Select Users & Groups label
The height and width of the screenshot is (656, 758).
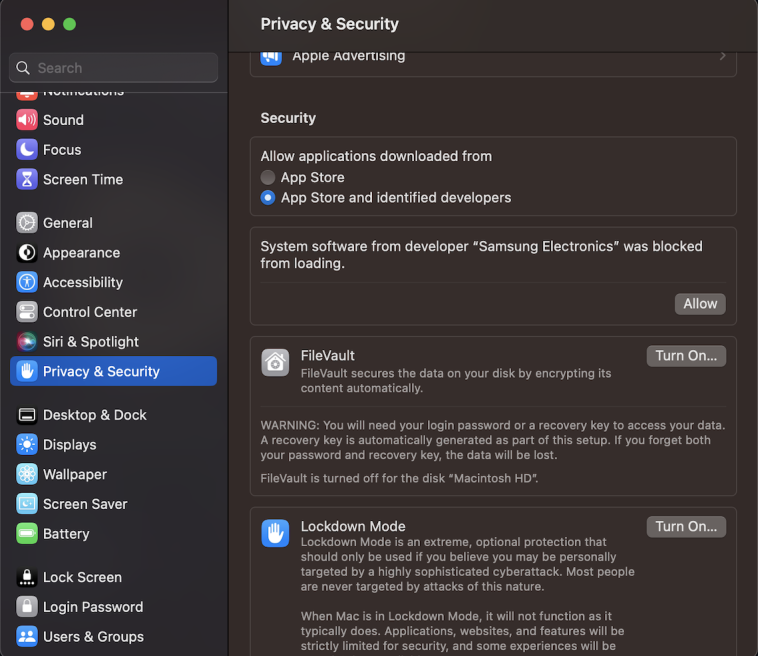[93, 637]
